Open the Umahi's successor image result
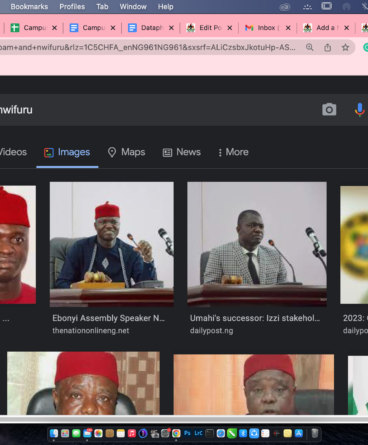Image resolution: width=368 pixels, height=445 pixels. 257,244
